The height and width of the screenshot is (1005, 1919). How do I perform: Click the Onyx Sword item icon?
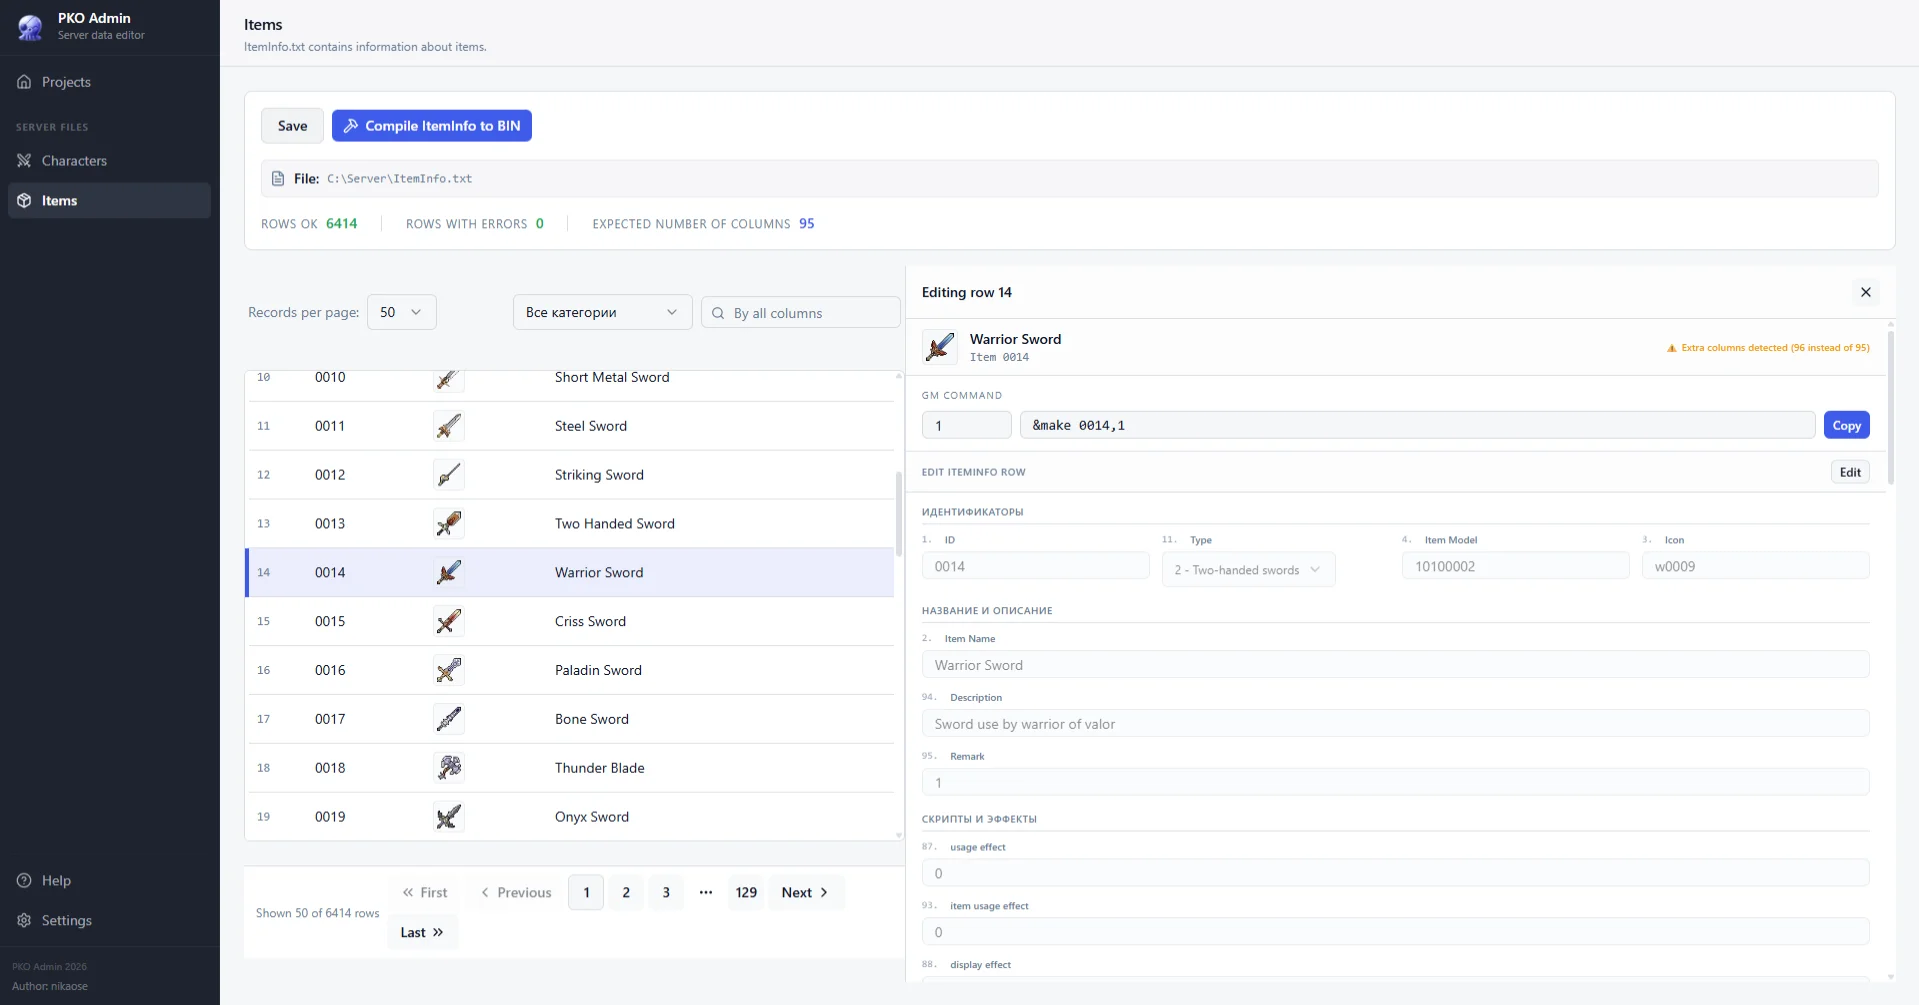(x=449, y=816)
